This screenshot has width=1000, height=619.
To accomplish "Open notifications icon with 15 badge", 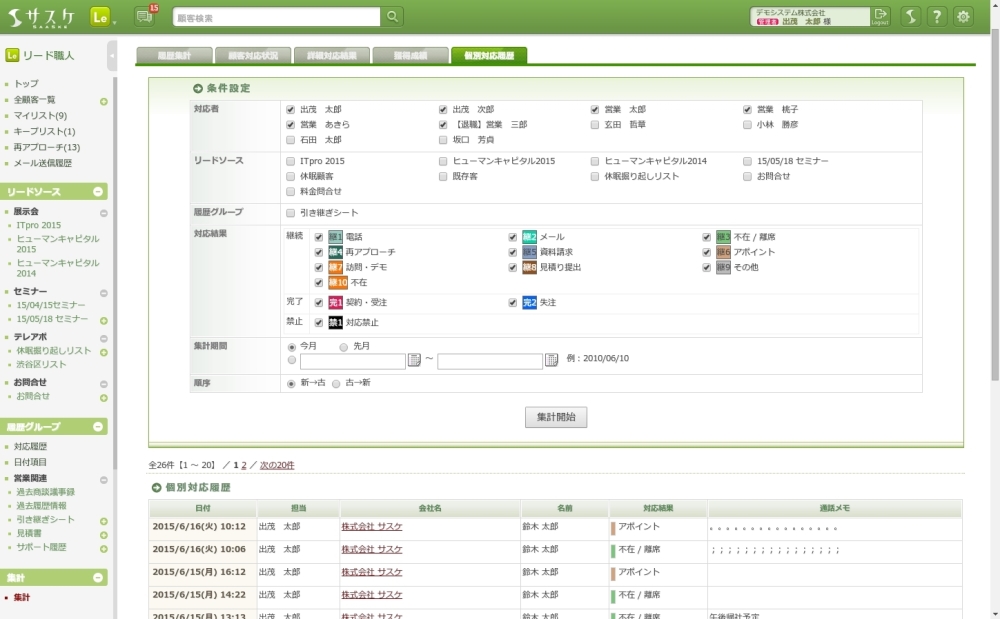I will tap(144, 16).
